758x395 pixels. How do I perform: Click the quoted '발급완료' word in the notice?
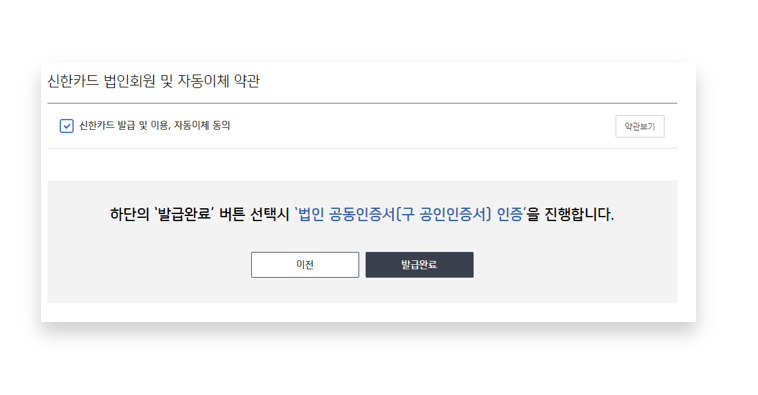click(x=184, y=214)
